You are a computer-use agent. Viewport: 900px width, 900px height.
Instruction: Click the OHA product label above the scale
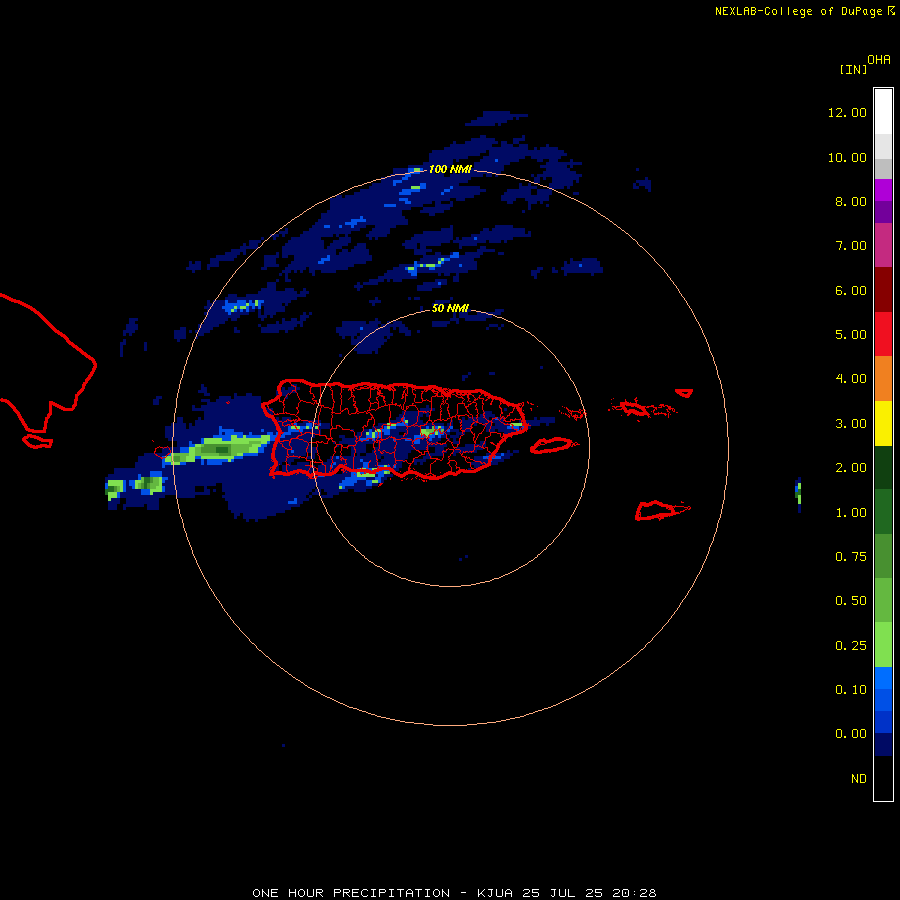click(879, 60)
